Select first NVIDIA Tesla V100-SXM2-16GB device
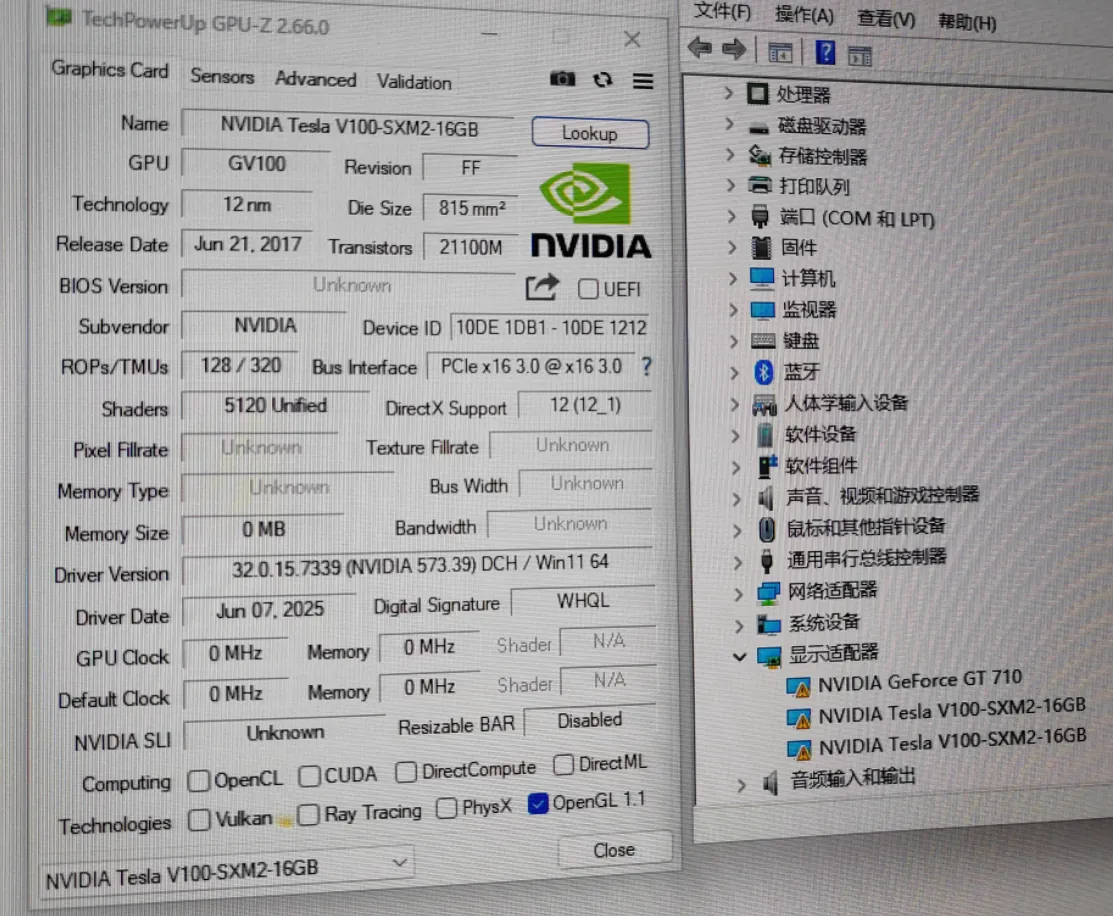This screenshot has height=916, width=1113. 951,711
